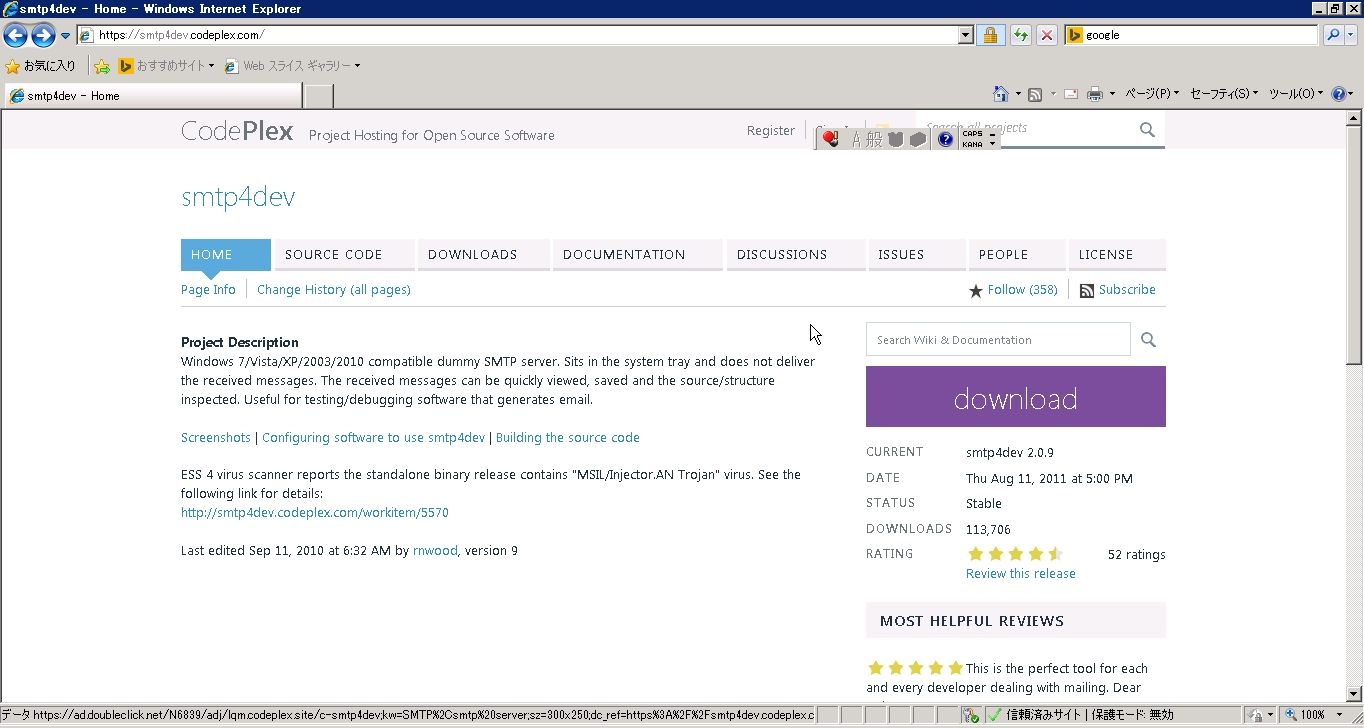Click the security lock icon
Image resolution: width=1364 pixels, height=728 pixels.
990,35
